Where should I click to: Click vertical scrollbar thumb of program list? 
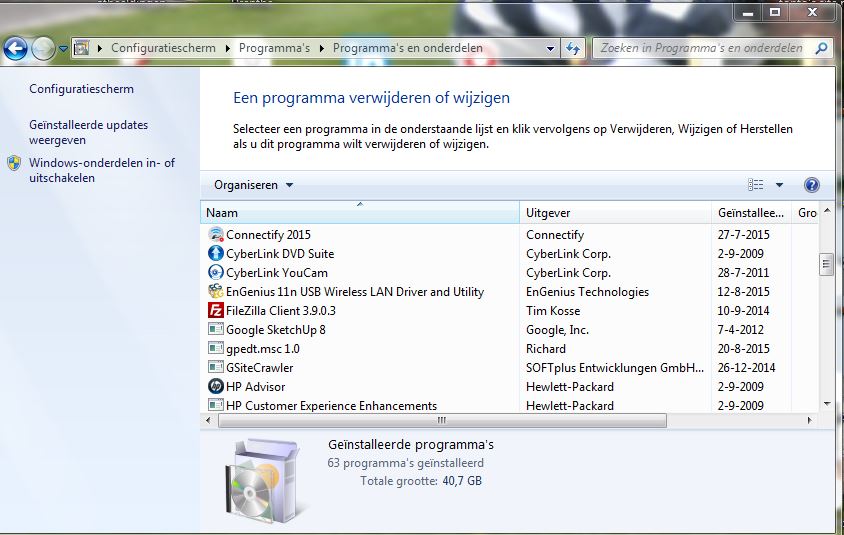(x=826, y=264)
